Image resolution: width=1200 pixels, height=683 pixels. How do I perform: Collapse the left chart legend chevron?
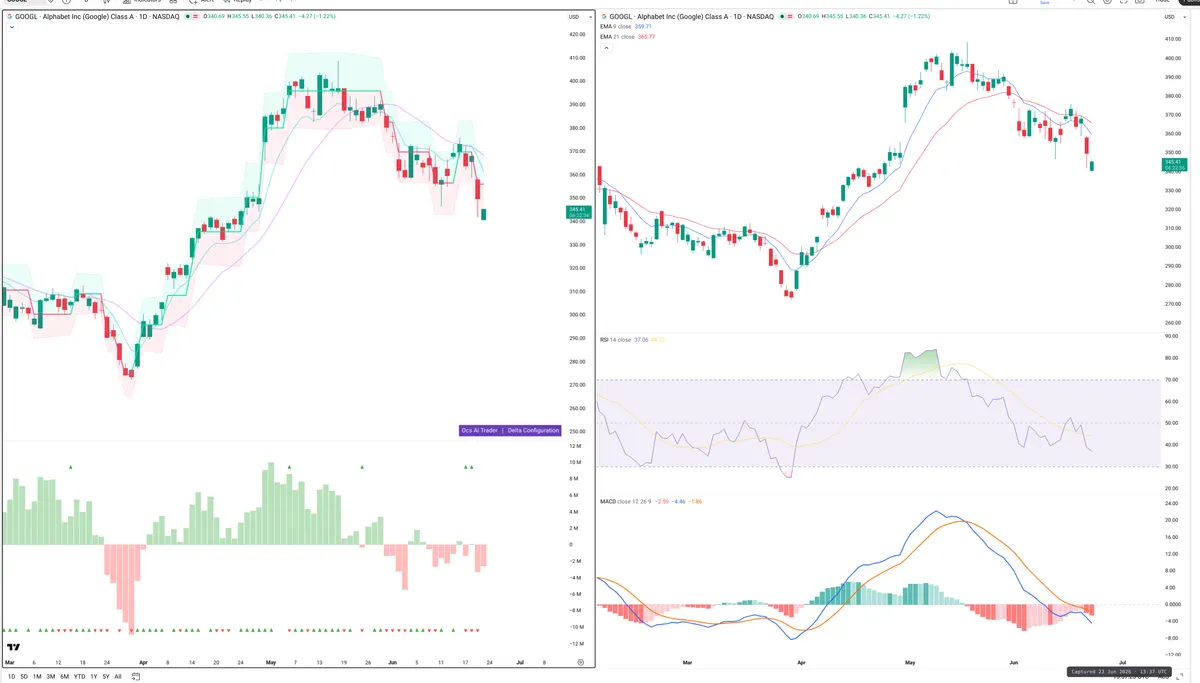click(11, 27)
